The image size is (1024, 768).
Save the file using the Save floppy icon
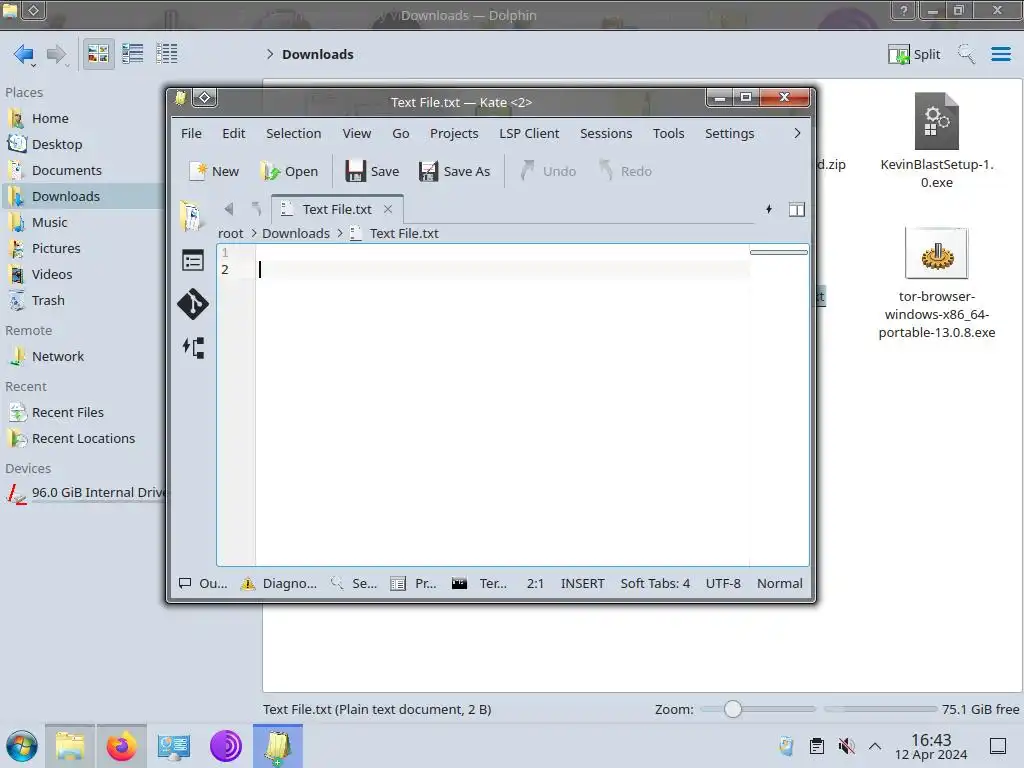(372, 171)
